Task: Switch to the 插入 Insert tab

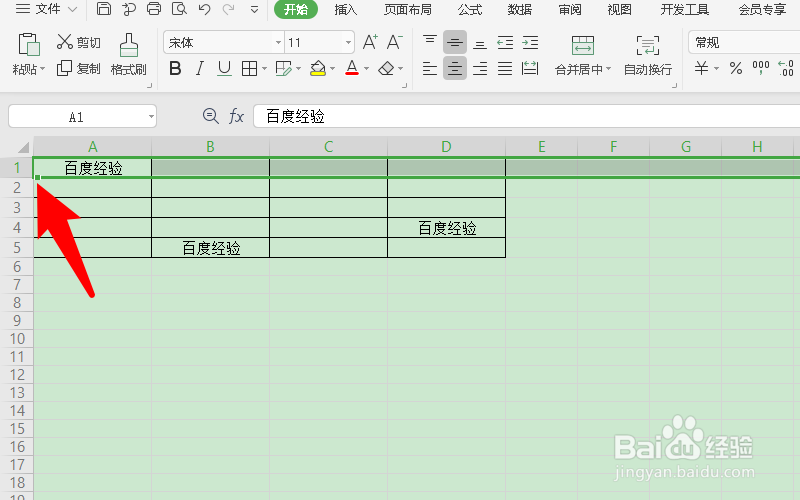Action: tap(345, 9)
